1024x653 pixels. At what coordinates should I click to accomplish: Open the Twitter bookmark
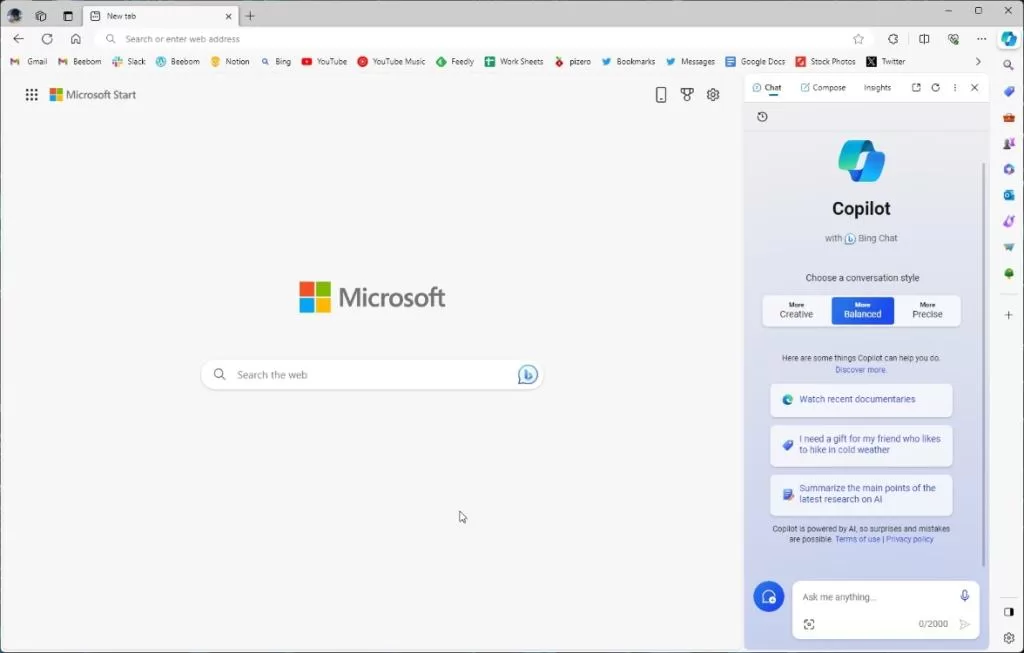pos(886,61)
